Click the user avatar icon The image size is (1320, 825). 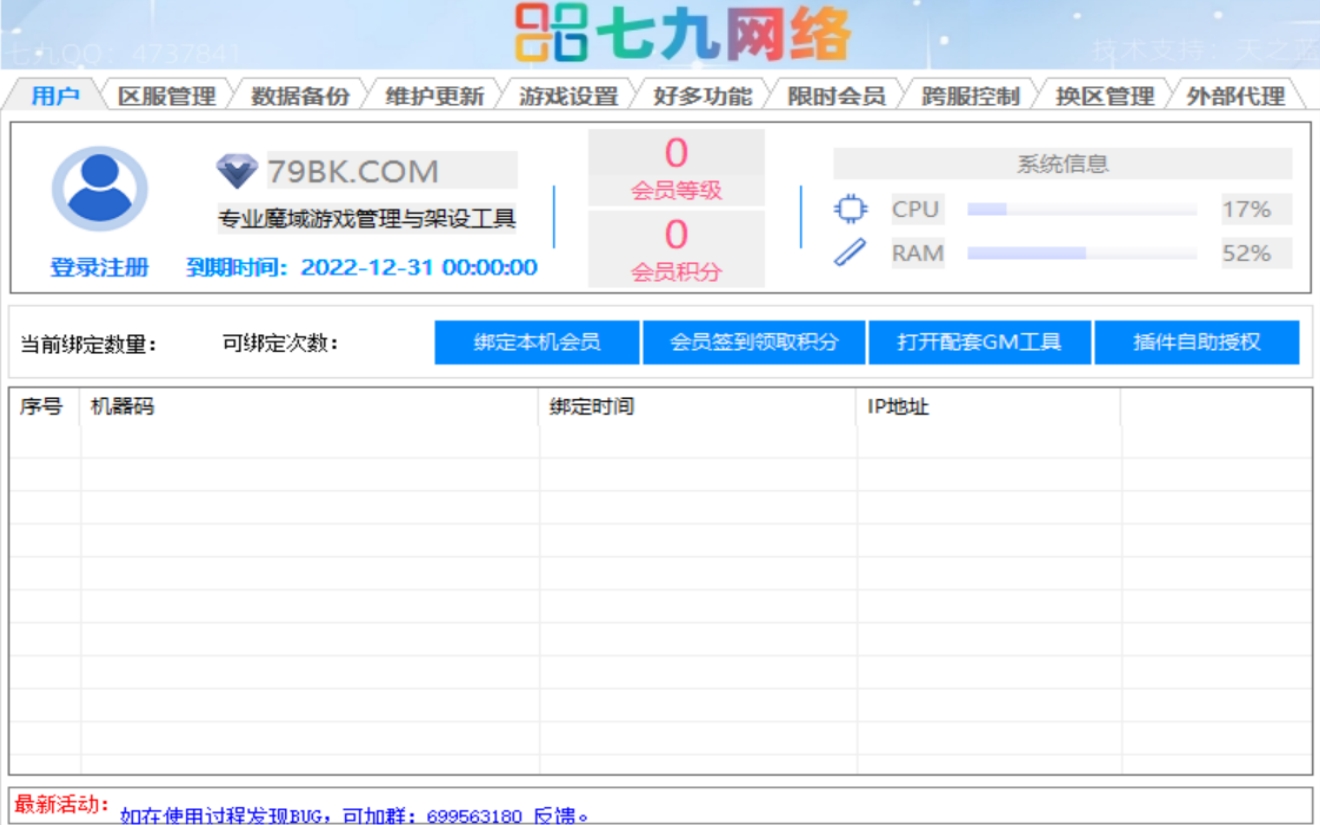click(99, 189)
